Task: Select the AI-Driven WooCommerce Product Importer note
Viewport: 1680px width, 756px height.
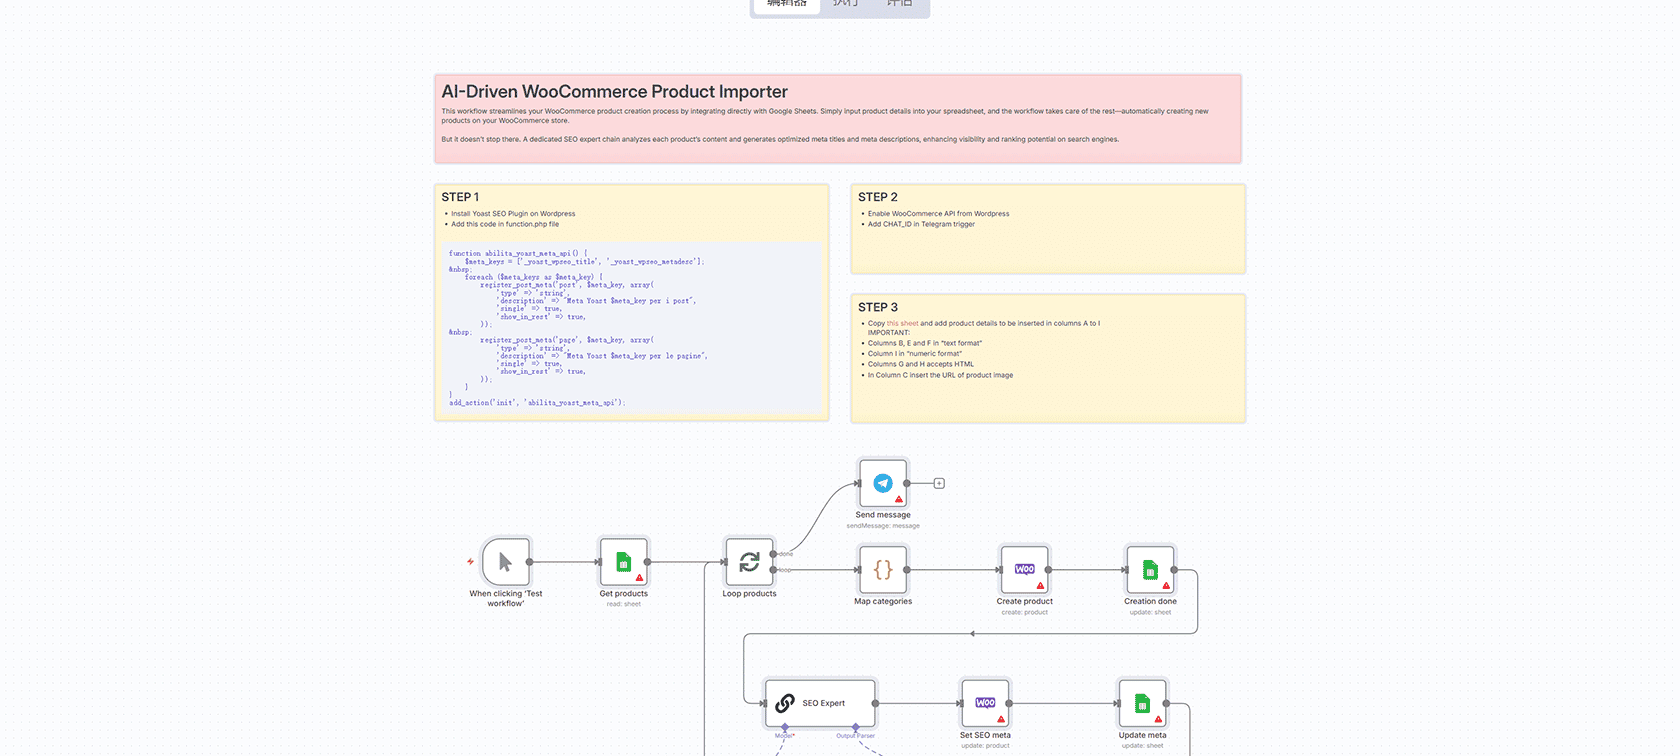Action: tap(837, 118)
